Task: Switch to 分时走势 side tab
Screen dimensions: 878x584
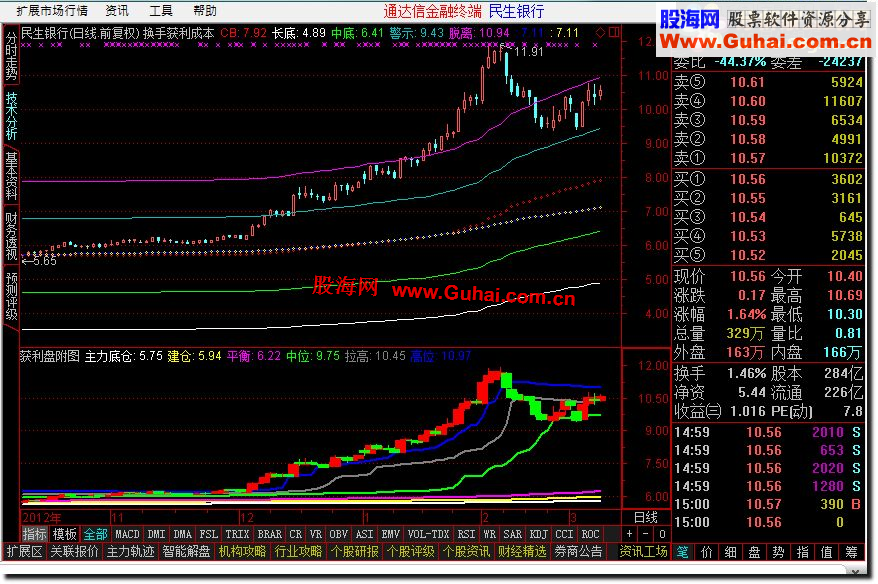Action: coord(11,55)
